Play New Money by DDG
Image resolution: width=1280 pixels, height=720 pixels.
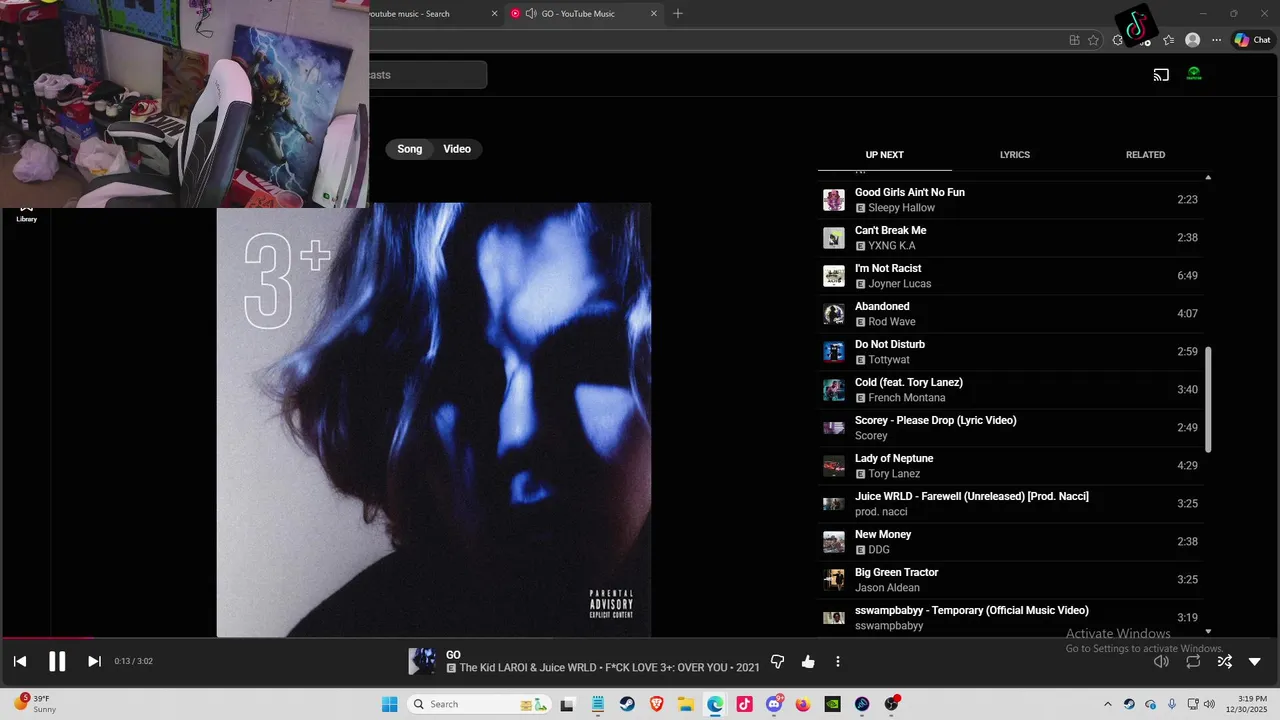[1010, 542]
